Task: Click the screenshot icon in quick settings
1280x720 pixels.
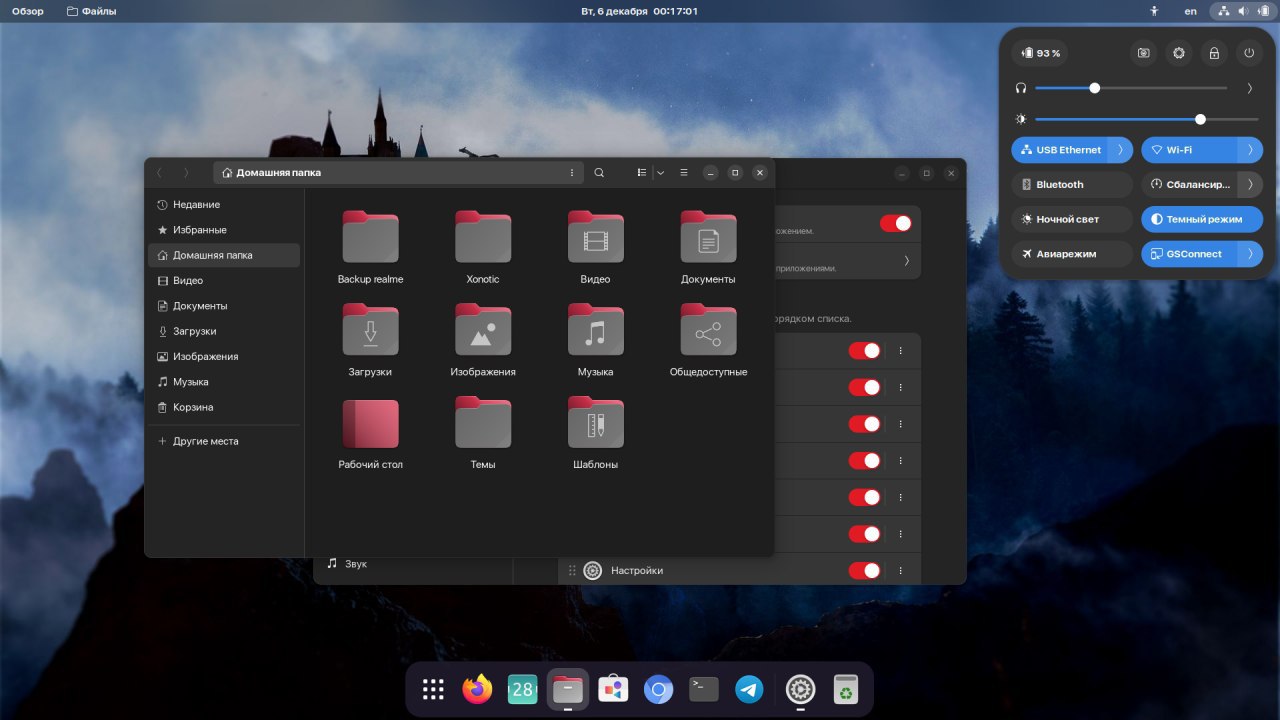Action: click(1144, 53)
